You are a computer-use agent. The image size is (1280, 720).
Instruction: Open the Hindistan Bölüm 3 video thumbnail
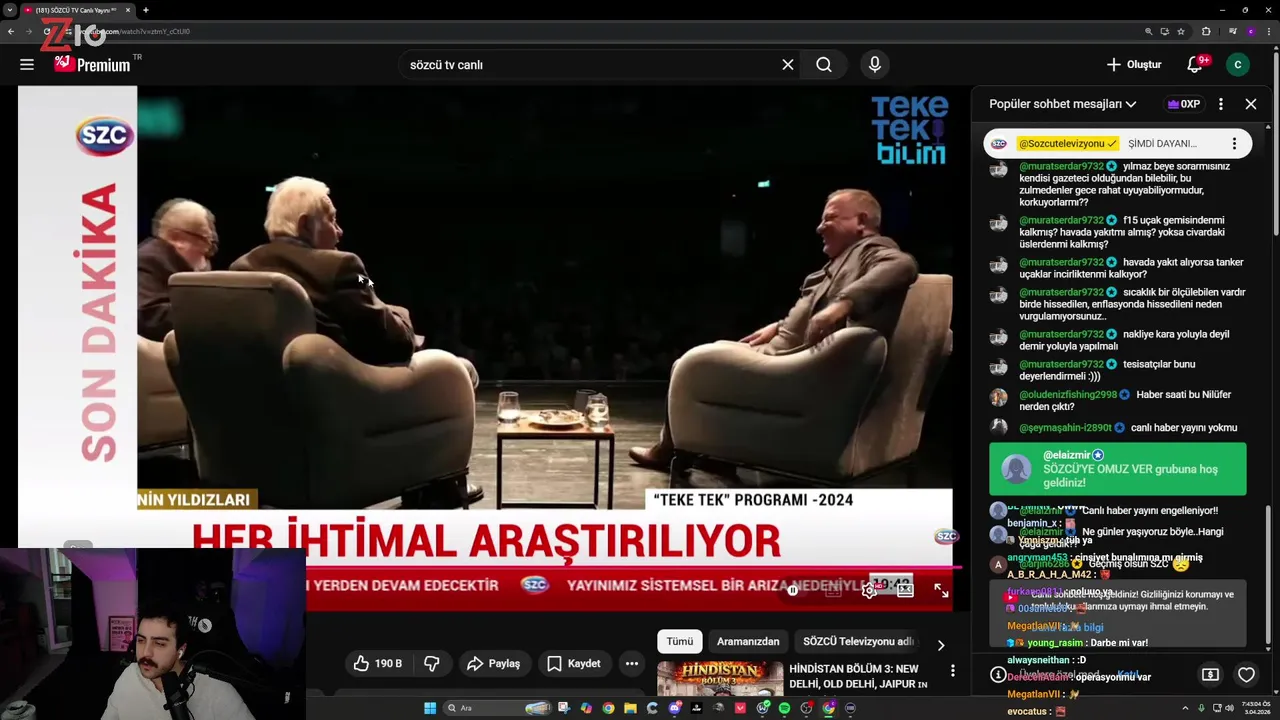720,678
